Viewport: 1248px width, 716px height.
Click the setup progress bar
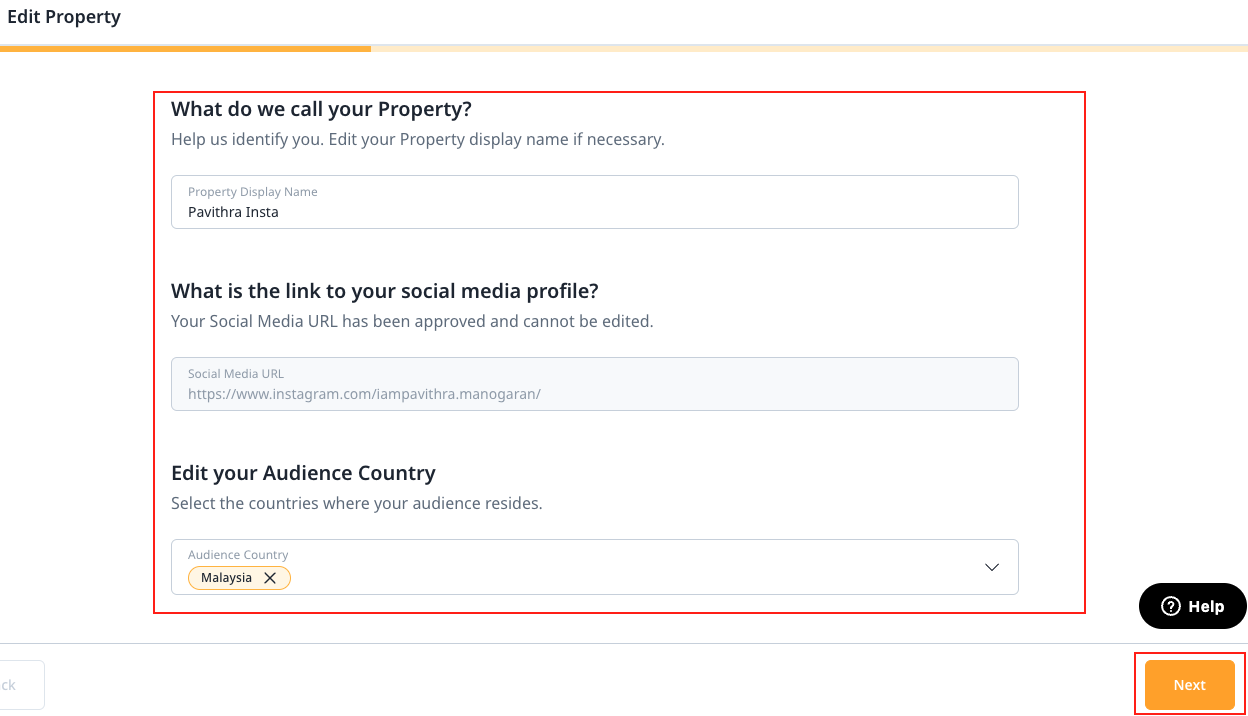coord(624,48)
